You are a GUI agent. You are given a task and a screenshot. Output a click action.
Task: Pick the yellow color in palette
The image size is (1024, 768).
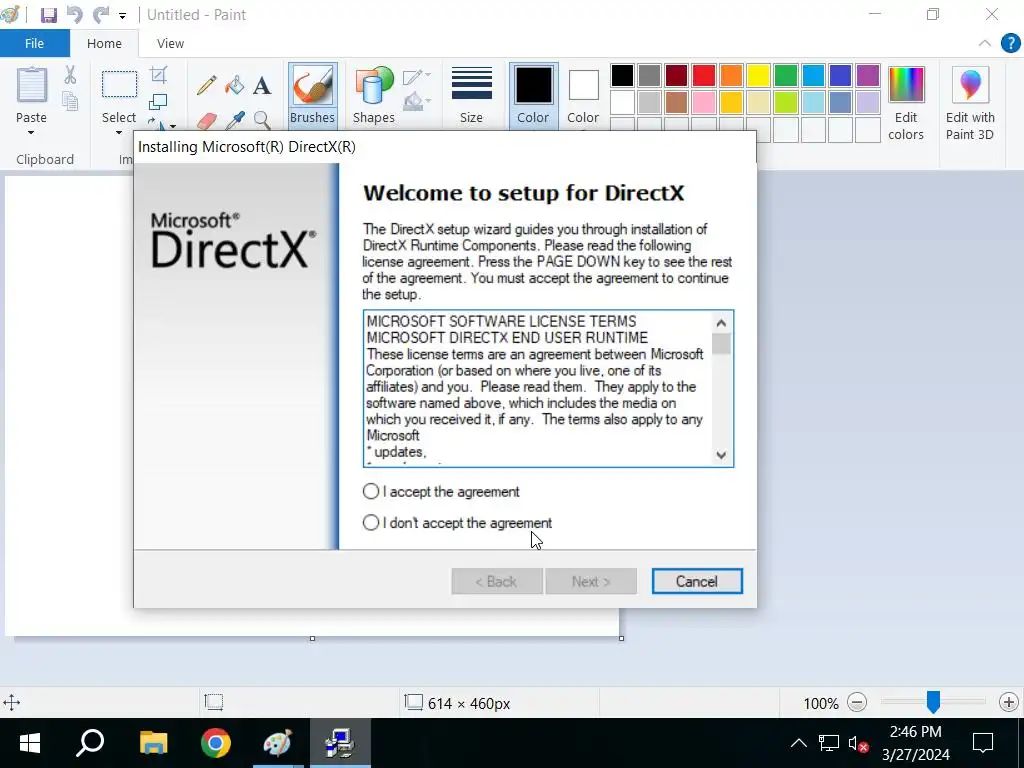coord(758,76)
